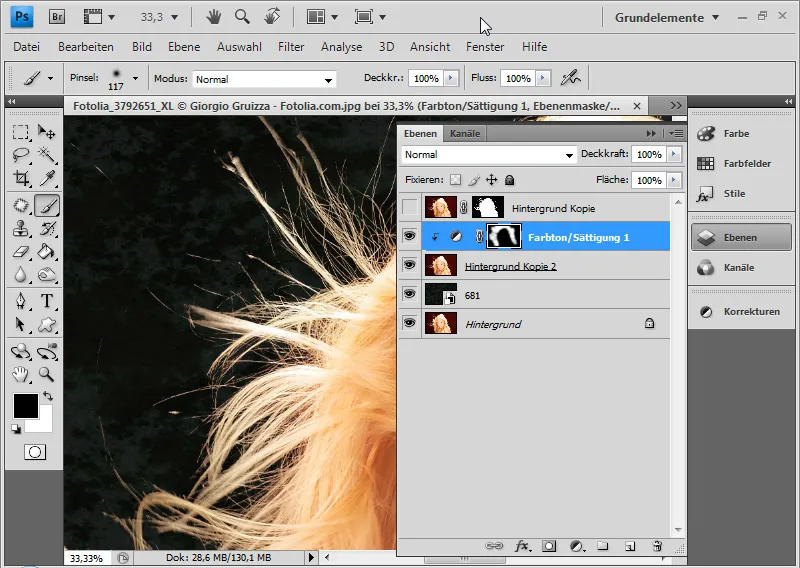
Task: Toggle lock all for layer
Action: (509, 180)
